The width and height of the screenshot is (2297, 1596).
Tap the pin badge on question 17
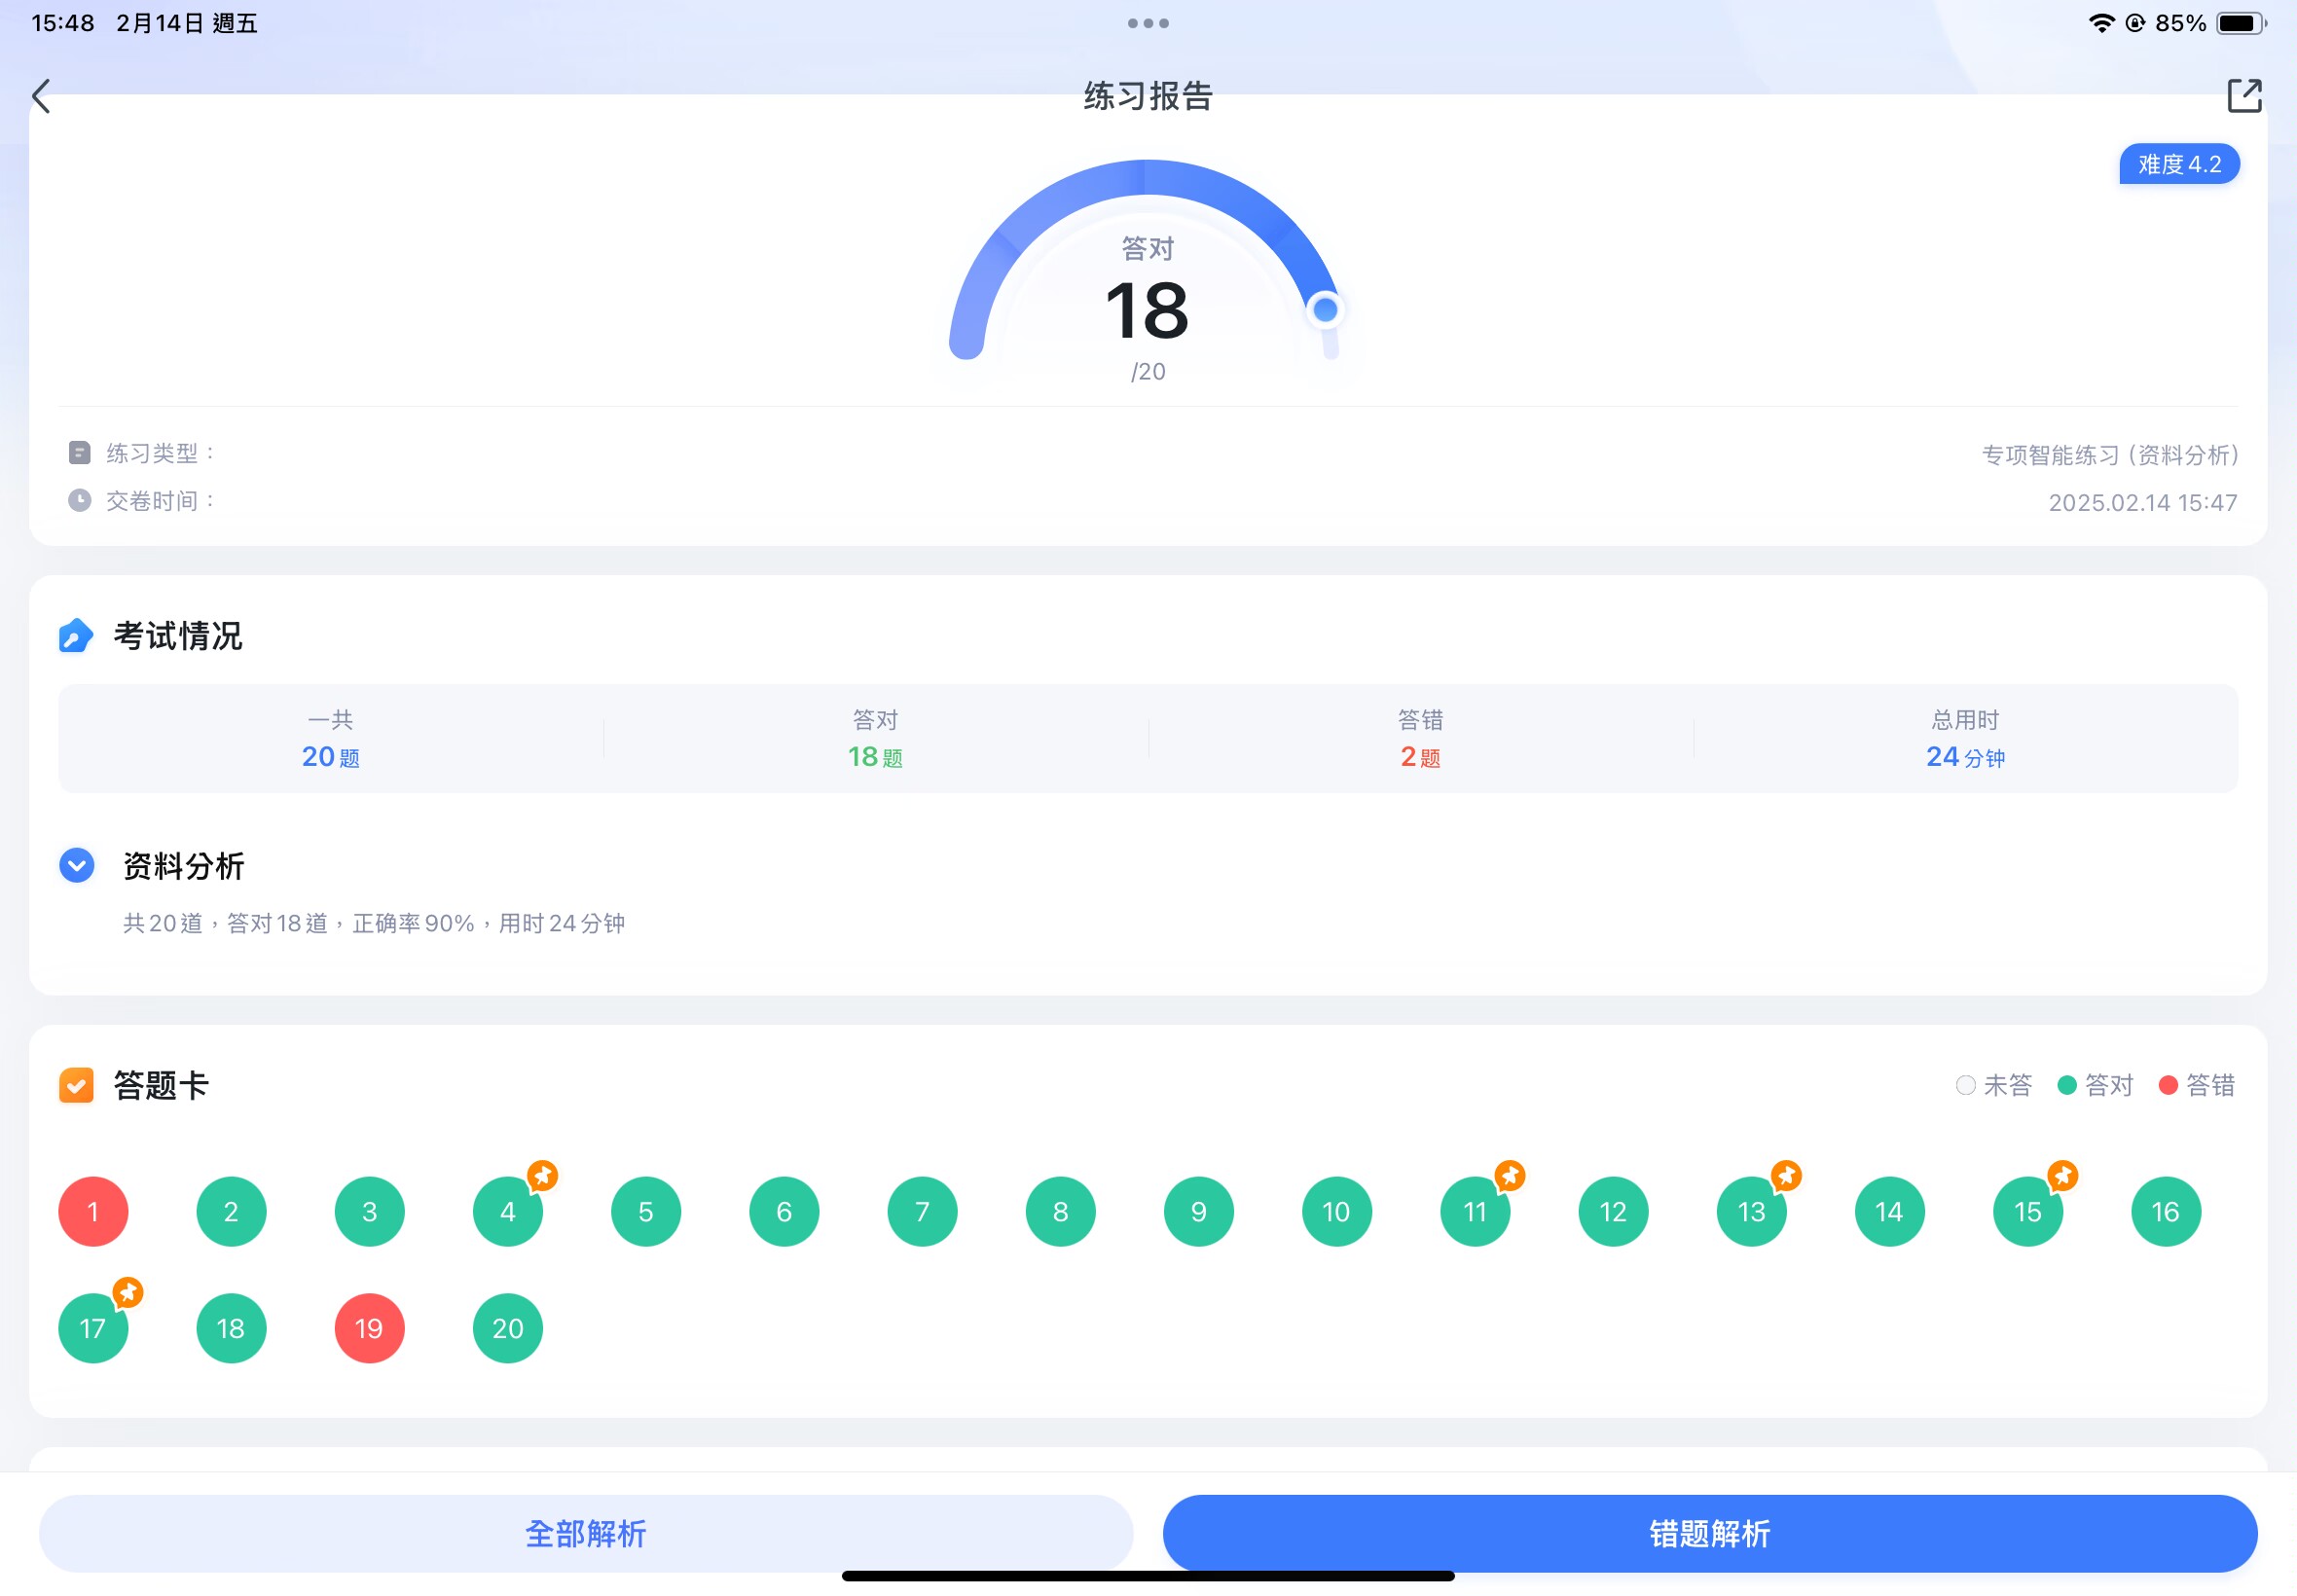[x=127, y=1292]
